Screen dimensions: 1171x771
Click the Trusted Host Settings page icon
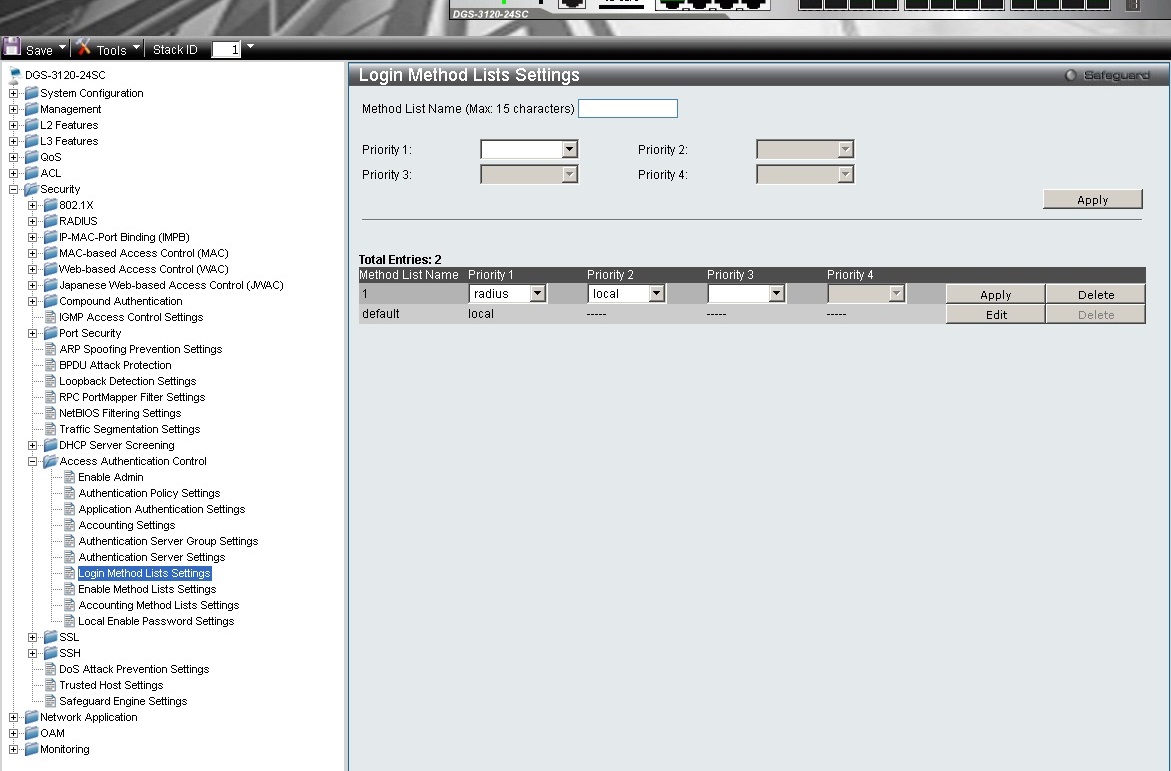point(50,685)
